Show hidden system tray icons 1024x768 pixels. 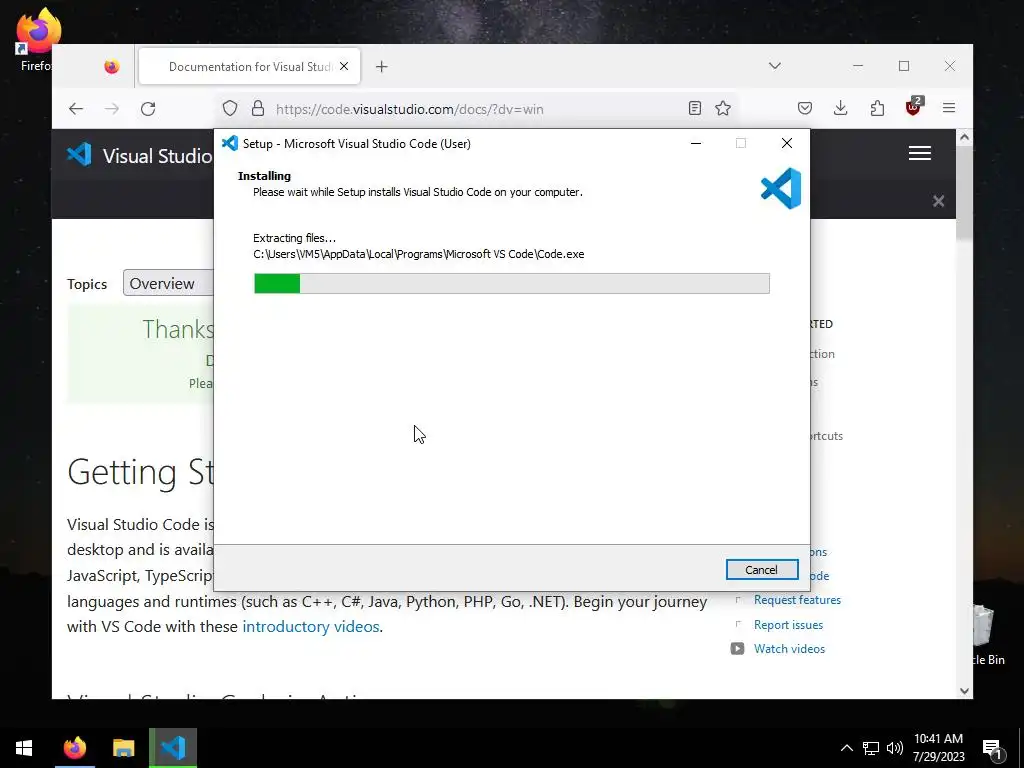[x=846, y=748]
